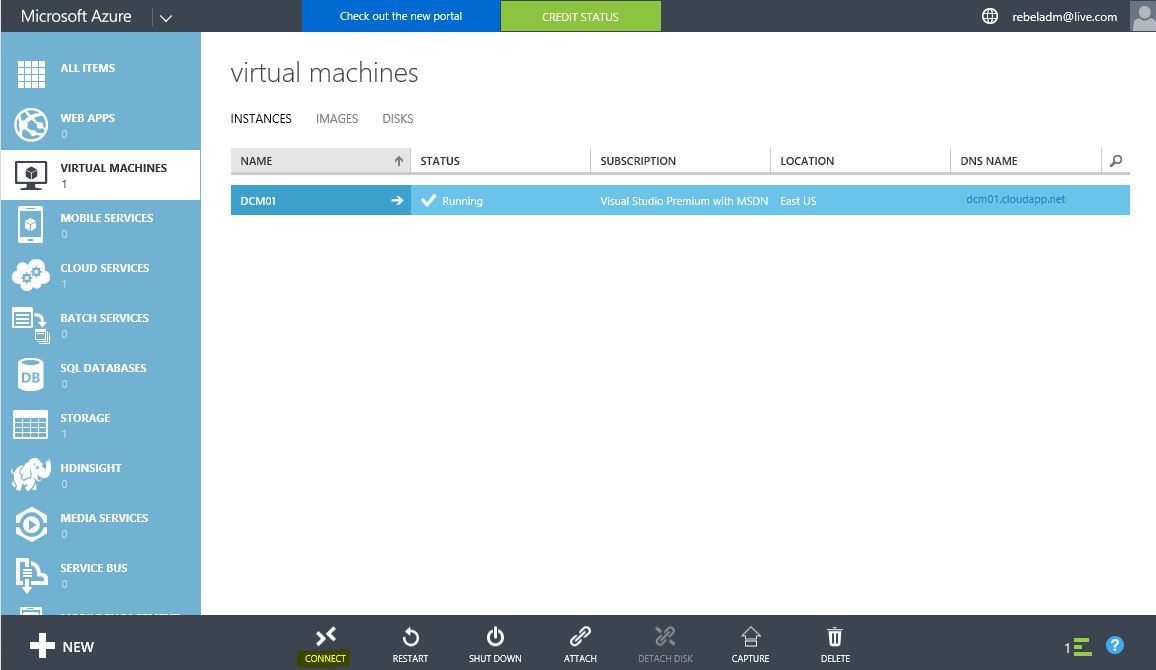
Task: Restart the selected virtual machine
Action: pos(410,638)
